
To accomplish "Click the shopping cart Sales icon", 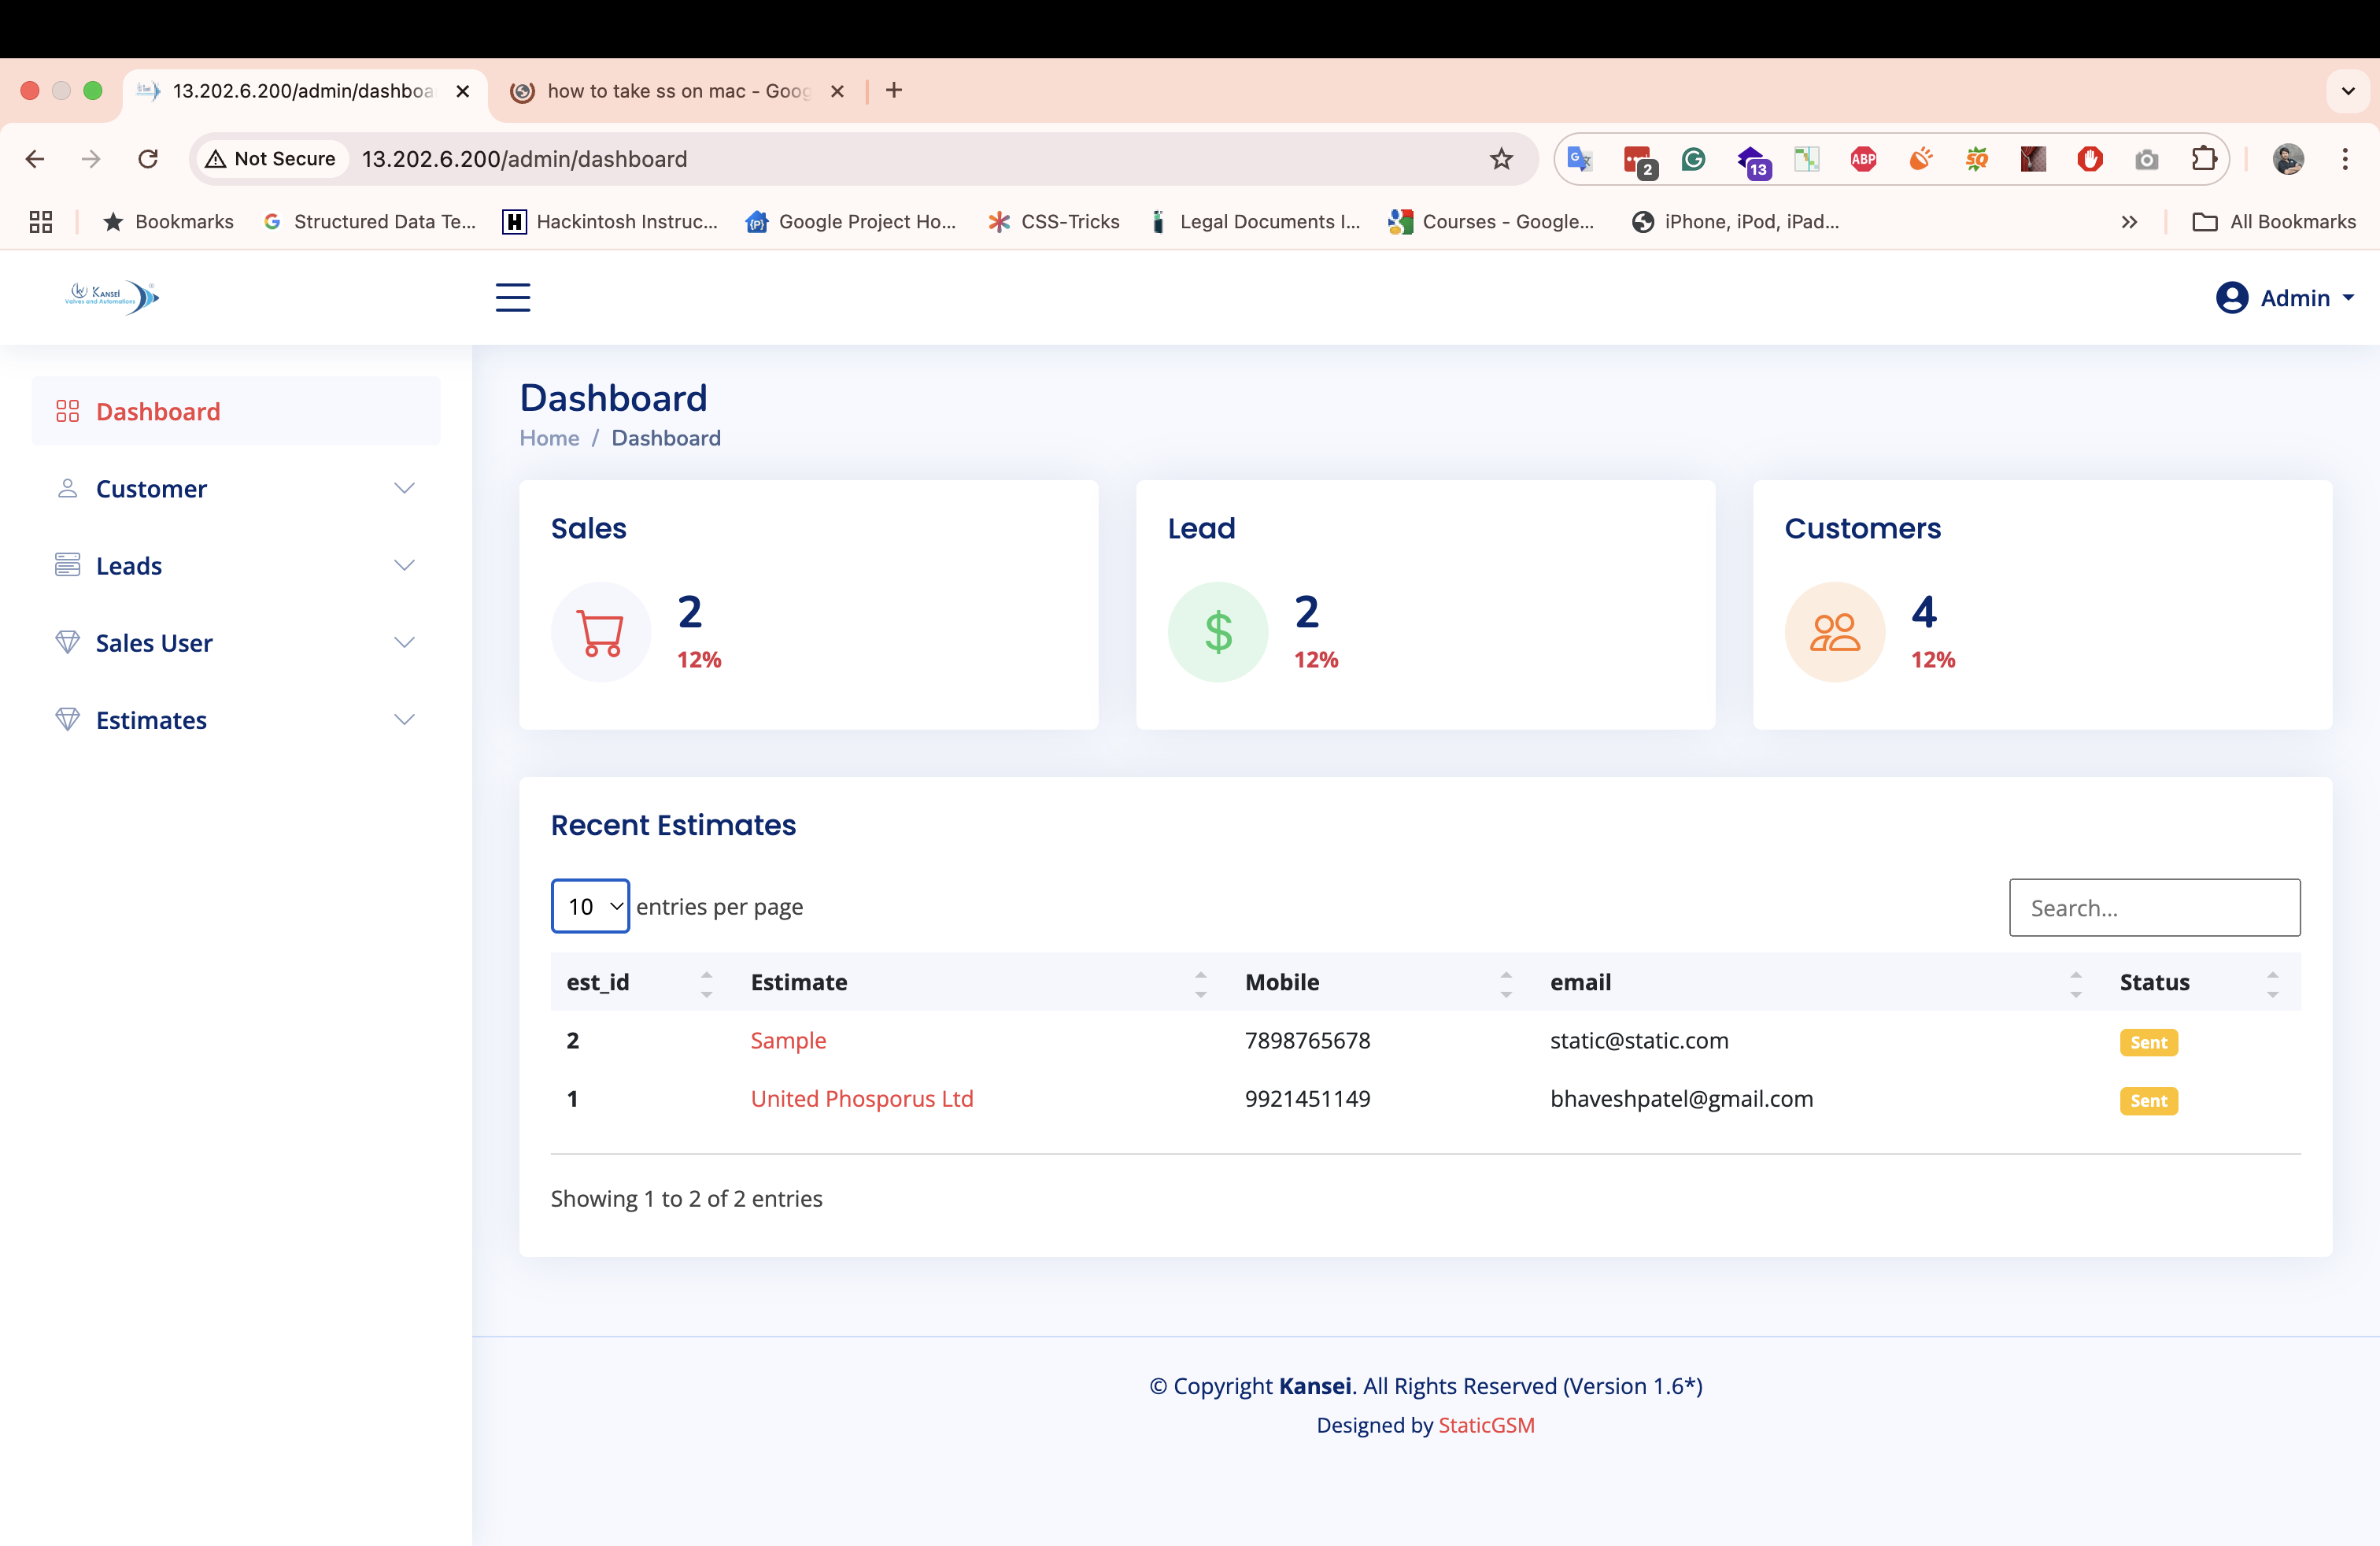I will coord(601,632).
